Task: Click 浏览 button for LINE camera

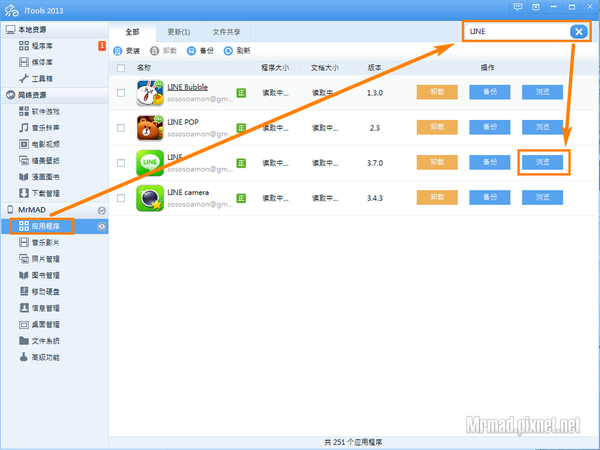Action: click(543, 197)
